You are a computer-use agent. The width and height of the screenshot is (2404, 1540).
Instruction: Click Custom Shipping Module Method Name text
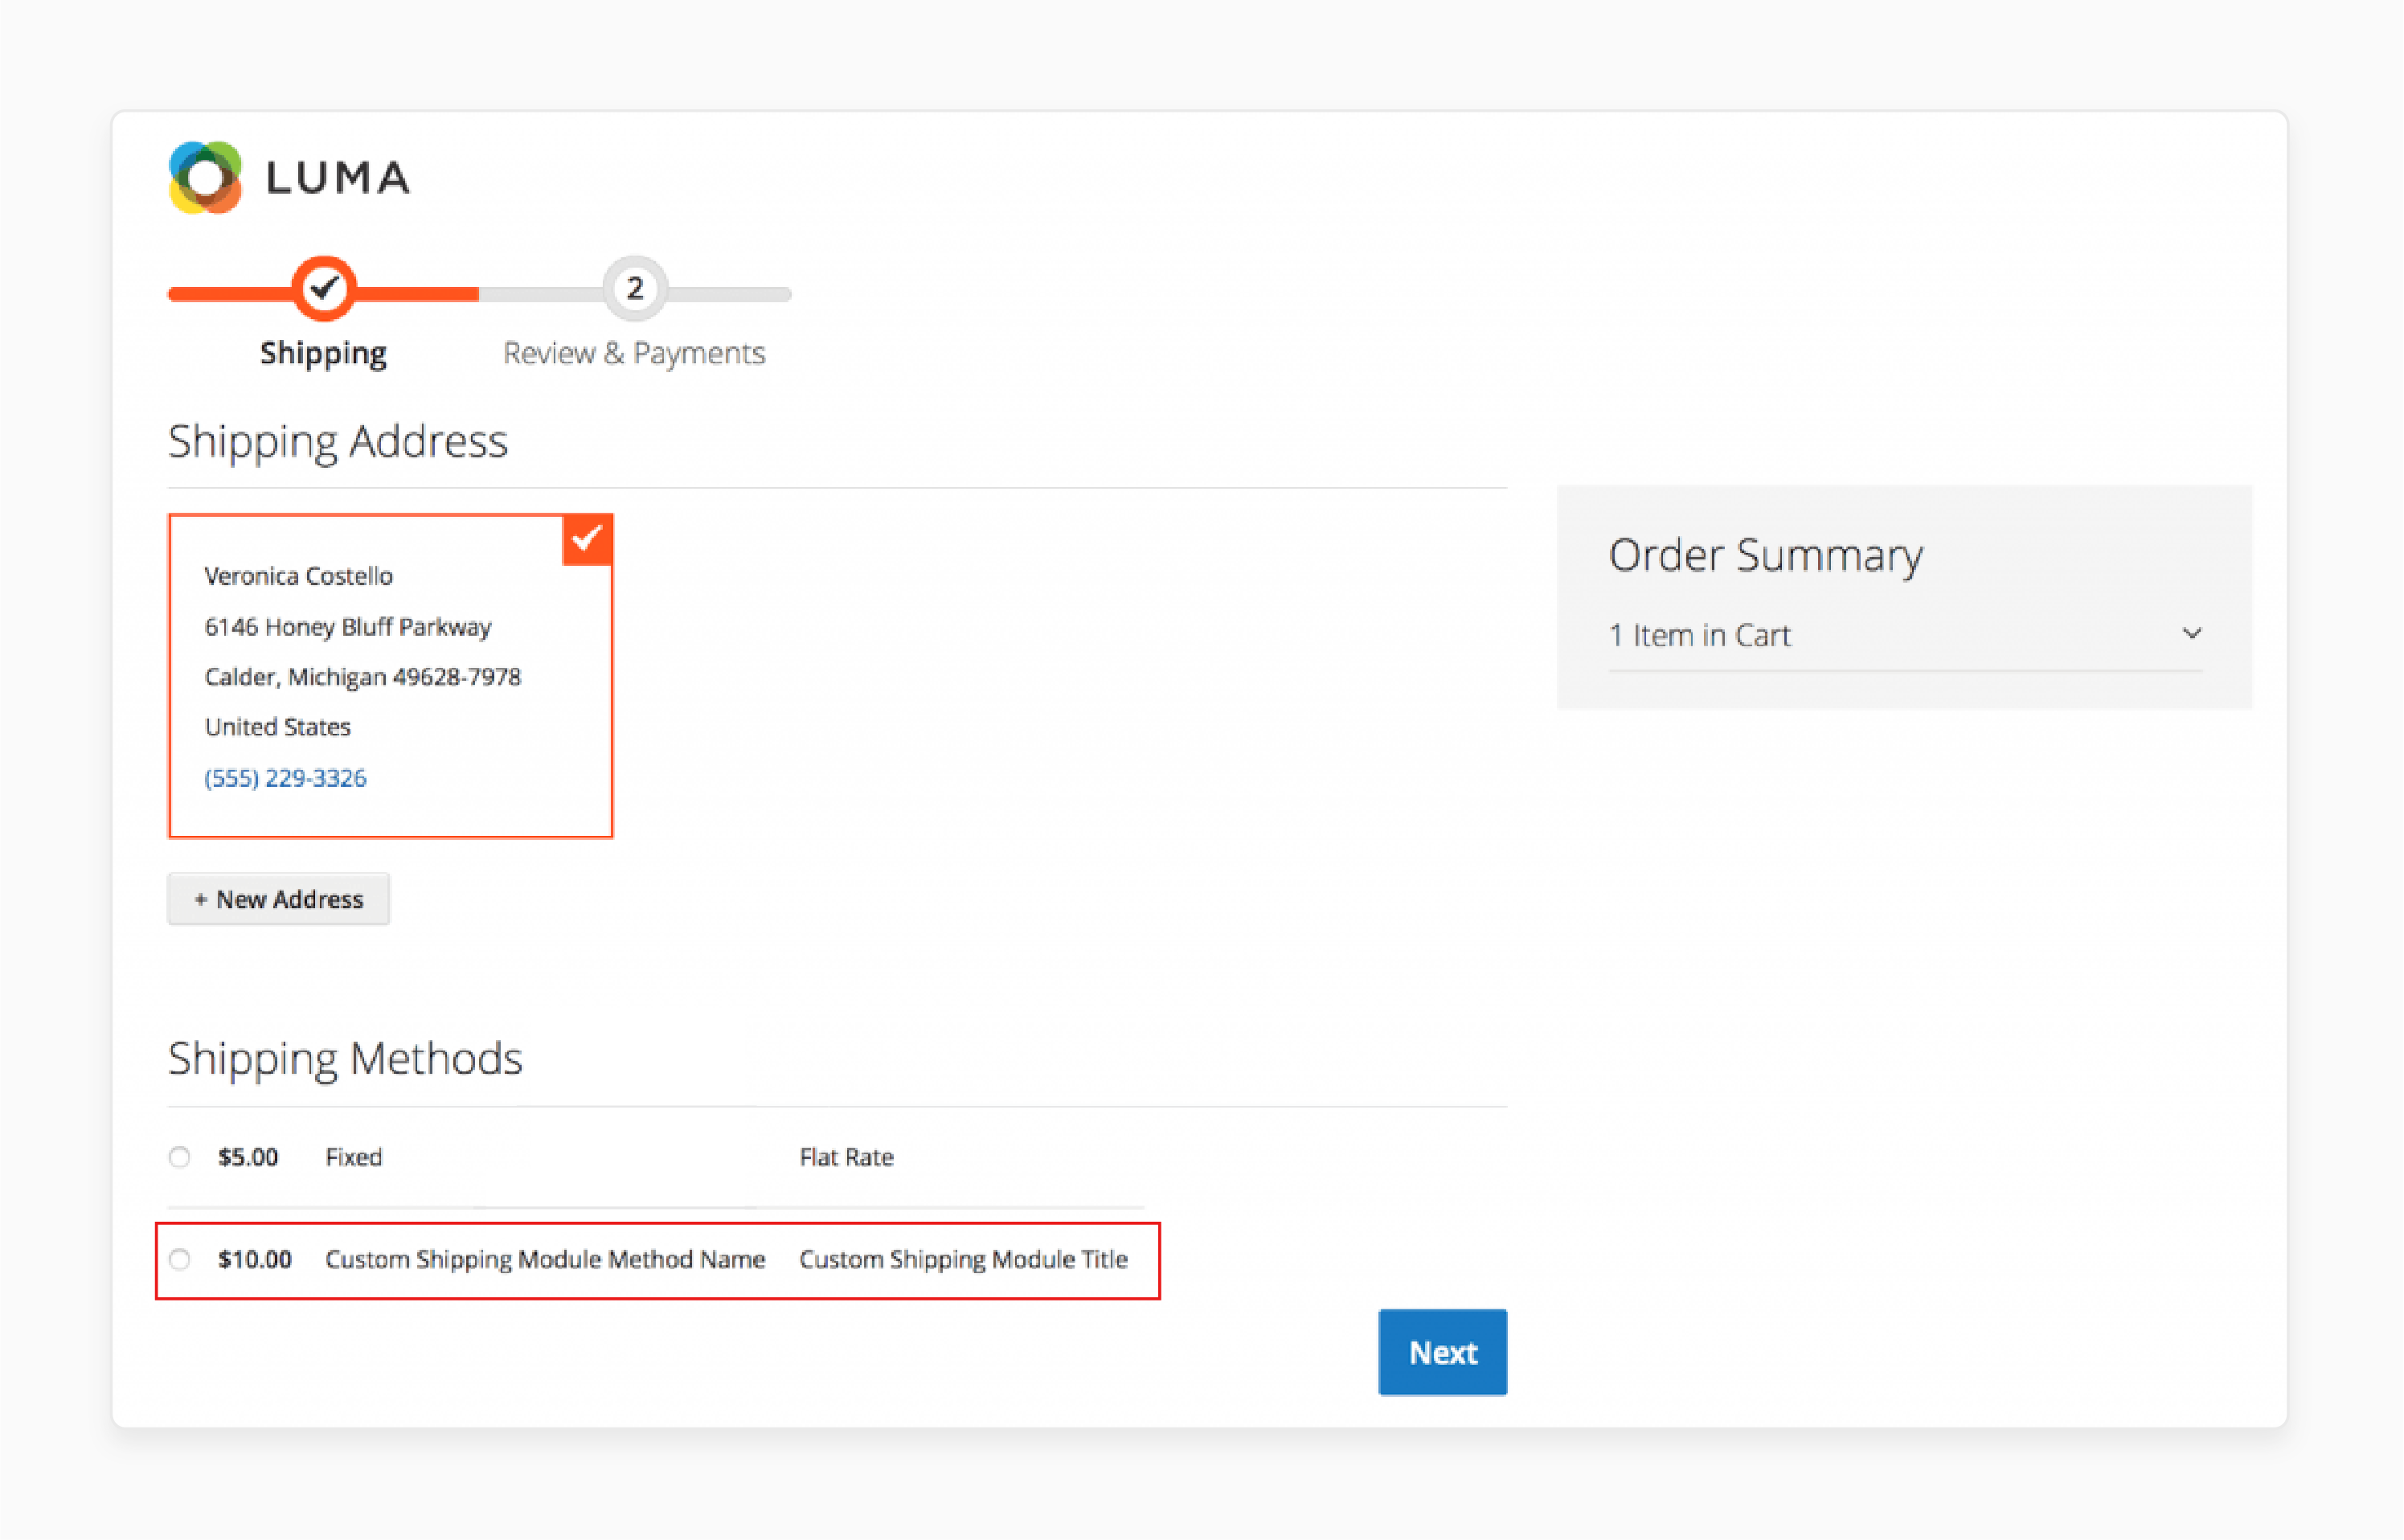545,1259
